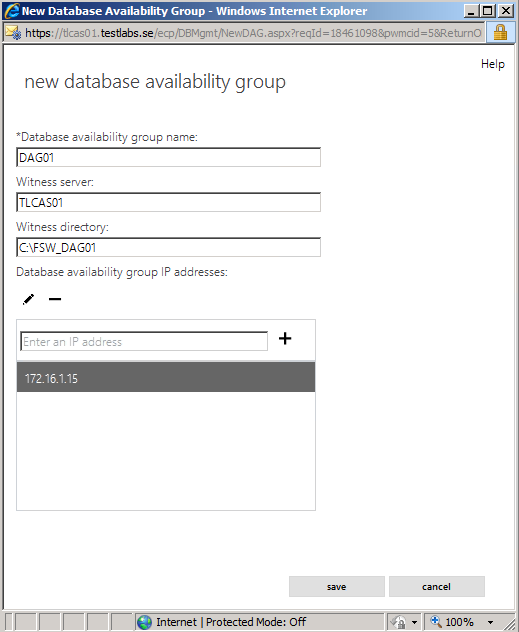Click the page icon left of the URL
The image size is (519, 632).
pyautogui.click(x=13, y=33)
